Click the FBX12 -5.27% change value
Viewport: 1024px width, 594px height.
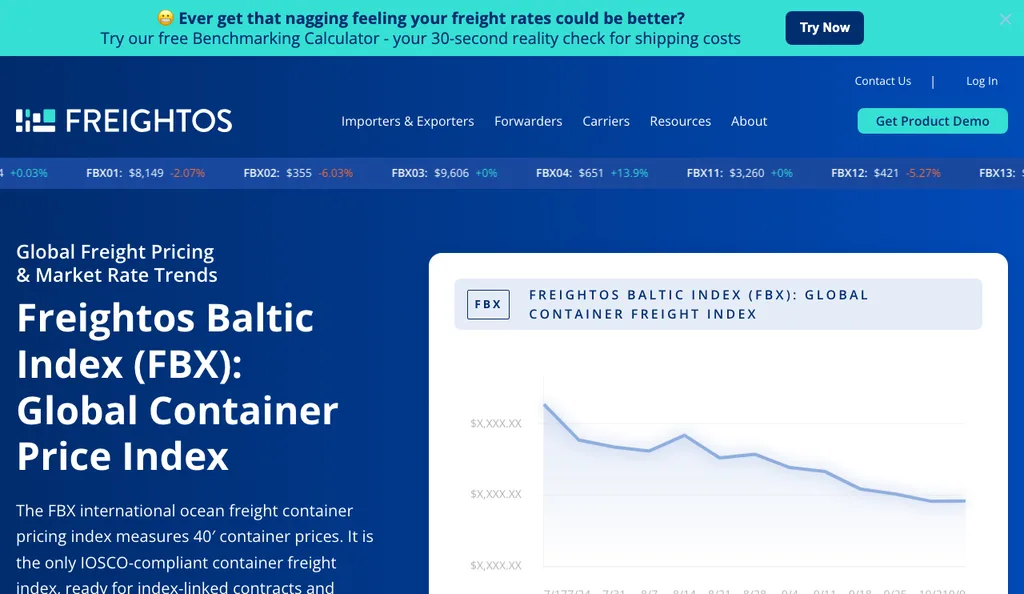923,173
